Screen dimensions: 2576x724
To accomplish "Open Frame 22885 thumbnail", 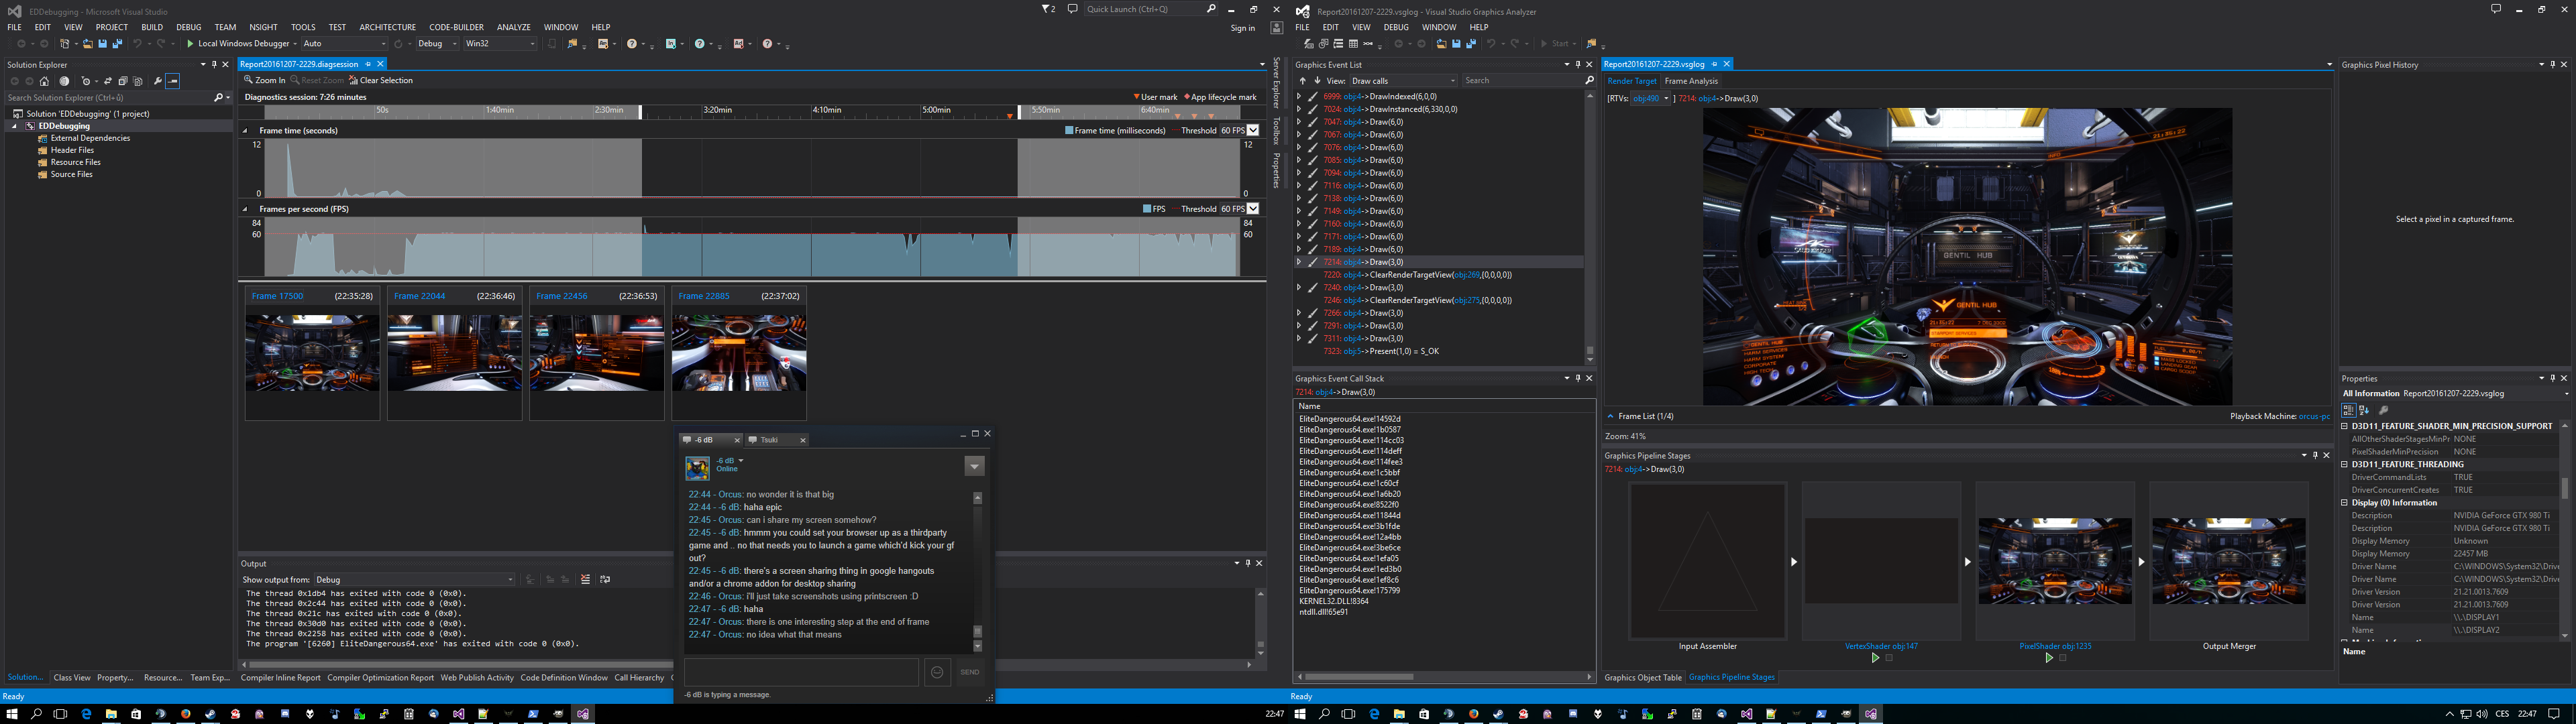I will tap(739, 353).
